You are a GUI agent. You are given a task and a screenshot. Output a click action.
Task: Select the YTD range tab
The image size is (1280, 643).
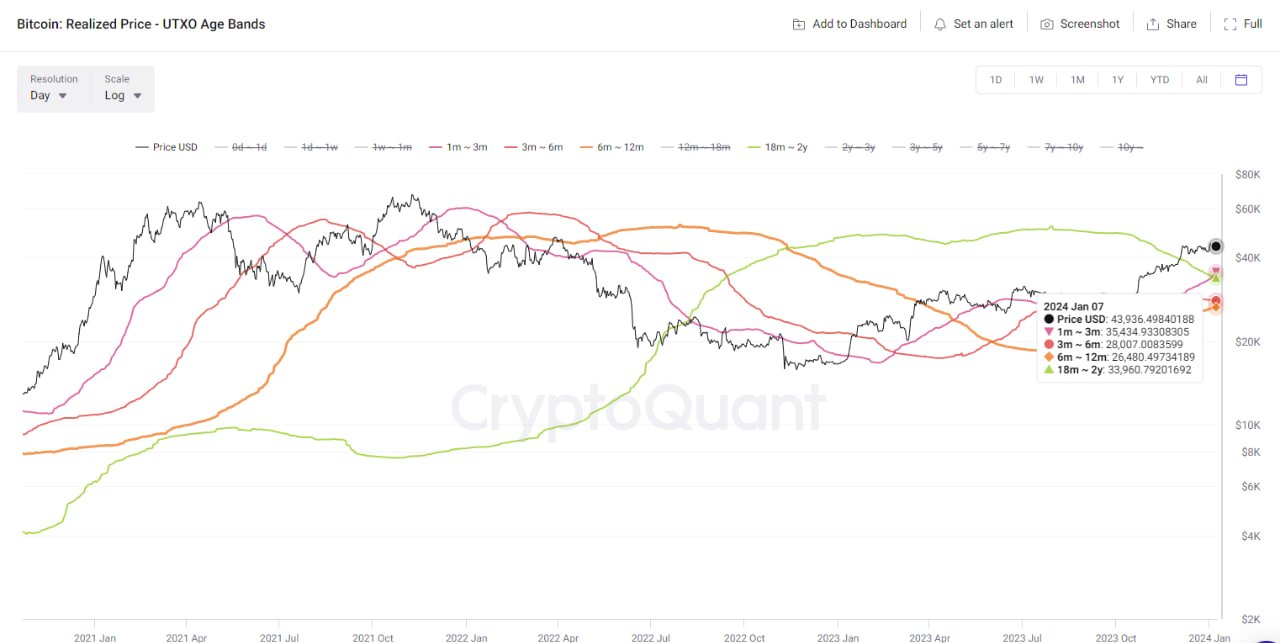point(1159,79)
